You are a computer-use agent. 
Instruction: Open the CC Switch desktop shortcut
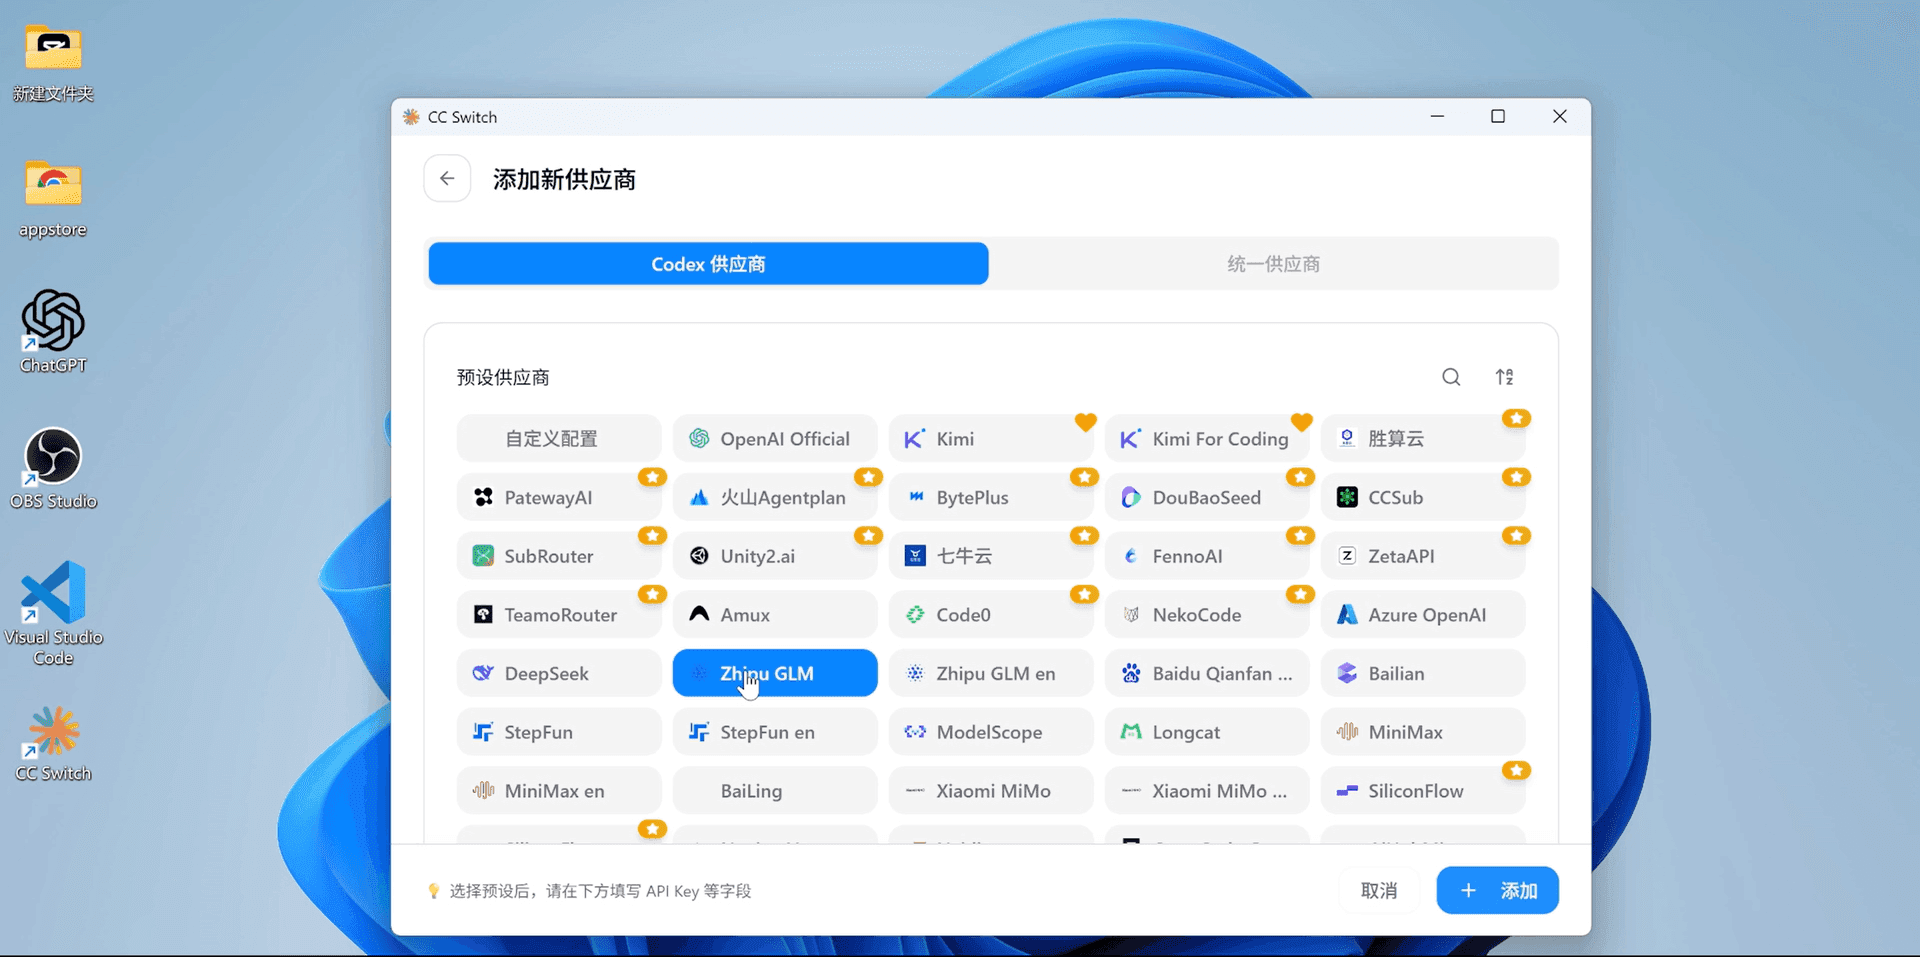pos(53,744)
